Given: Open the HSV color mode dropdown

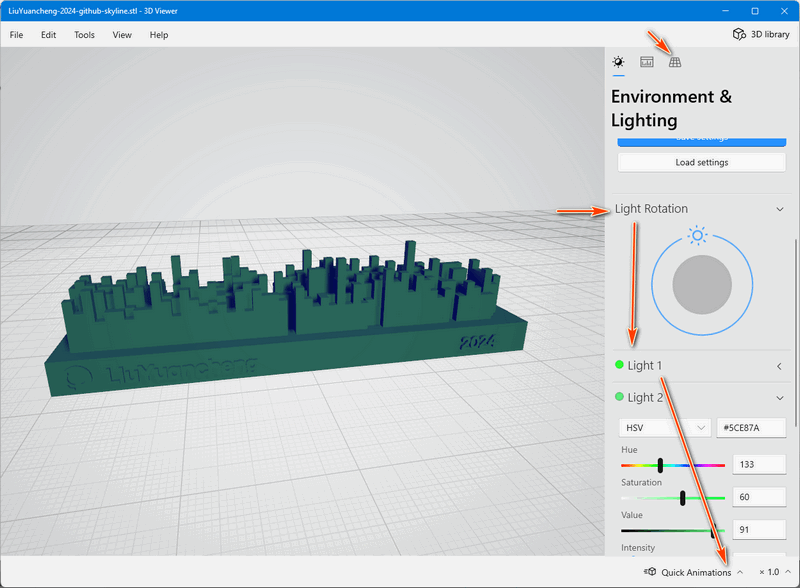Looking at the screenshot, I should [665, 428].
